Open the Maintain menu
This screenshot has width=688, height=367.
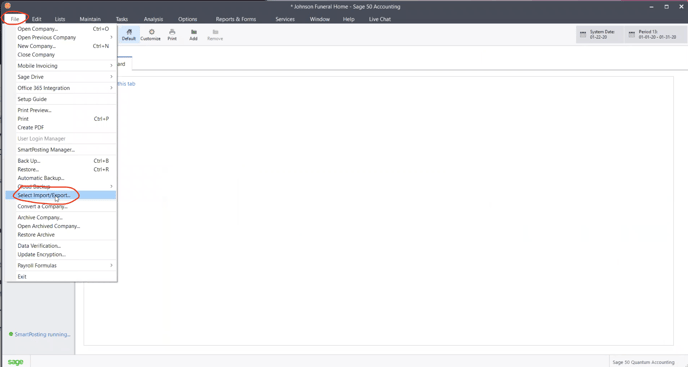coord(90,19)
